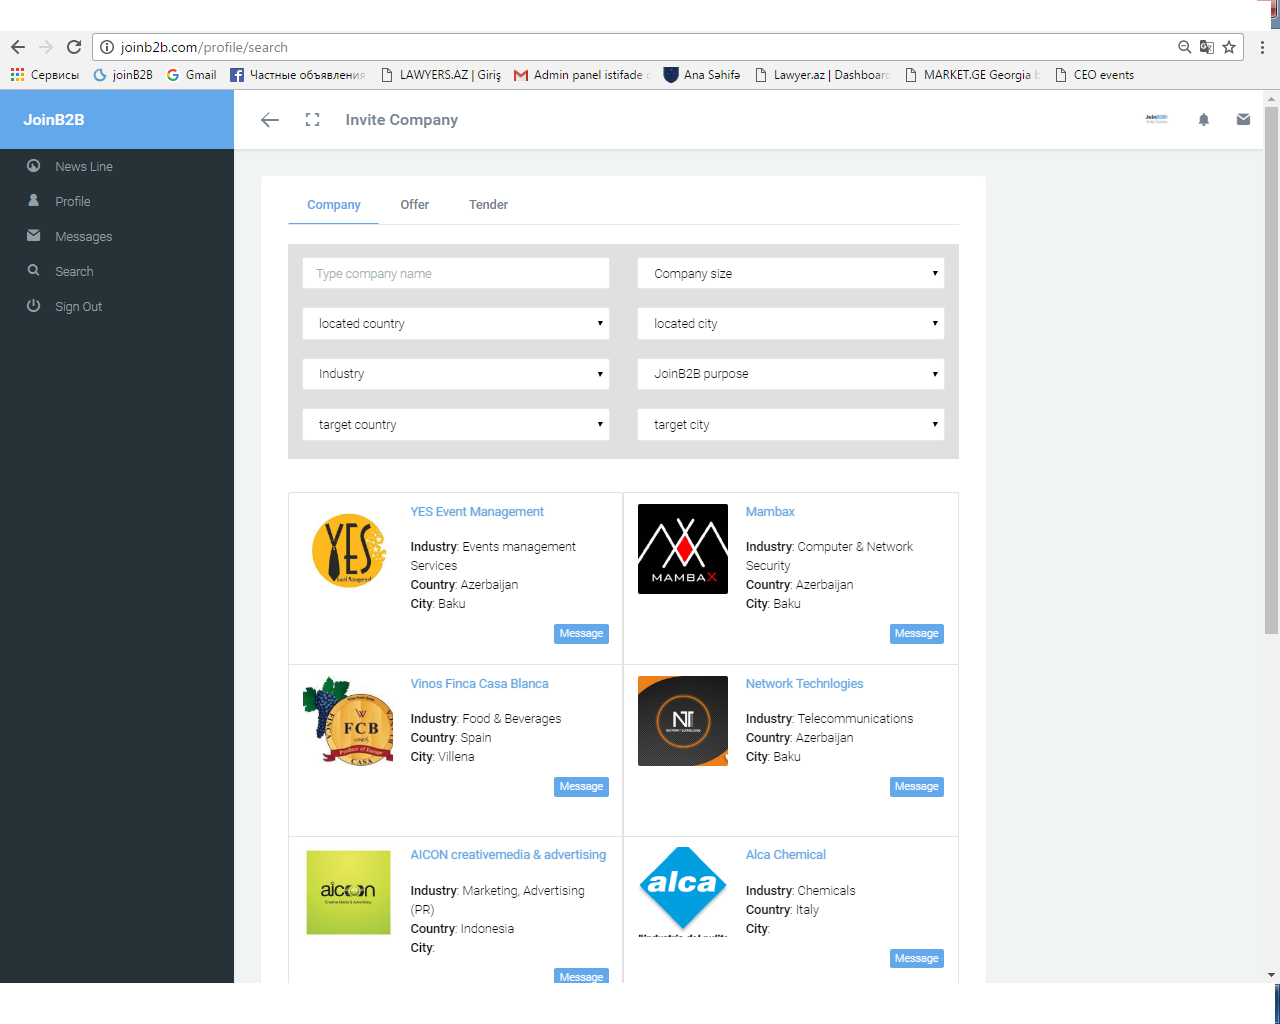Open the mail envelope icon in header
Image resolution: width=1280 pixels, height=1024 pixels.
(1243, 120)
